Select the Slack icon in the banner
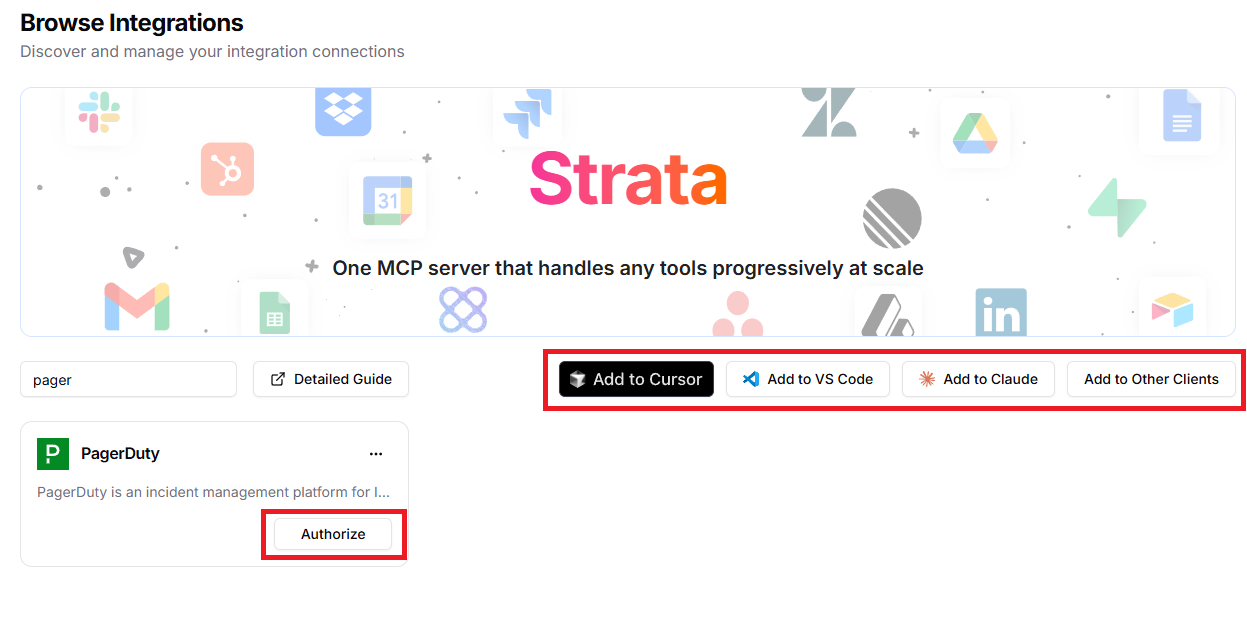This screenshot has width=1247, height=623. pyautogui.click(x=97, y=112)
